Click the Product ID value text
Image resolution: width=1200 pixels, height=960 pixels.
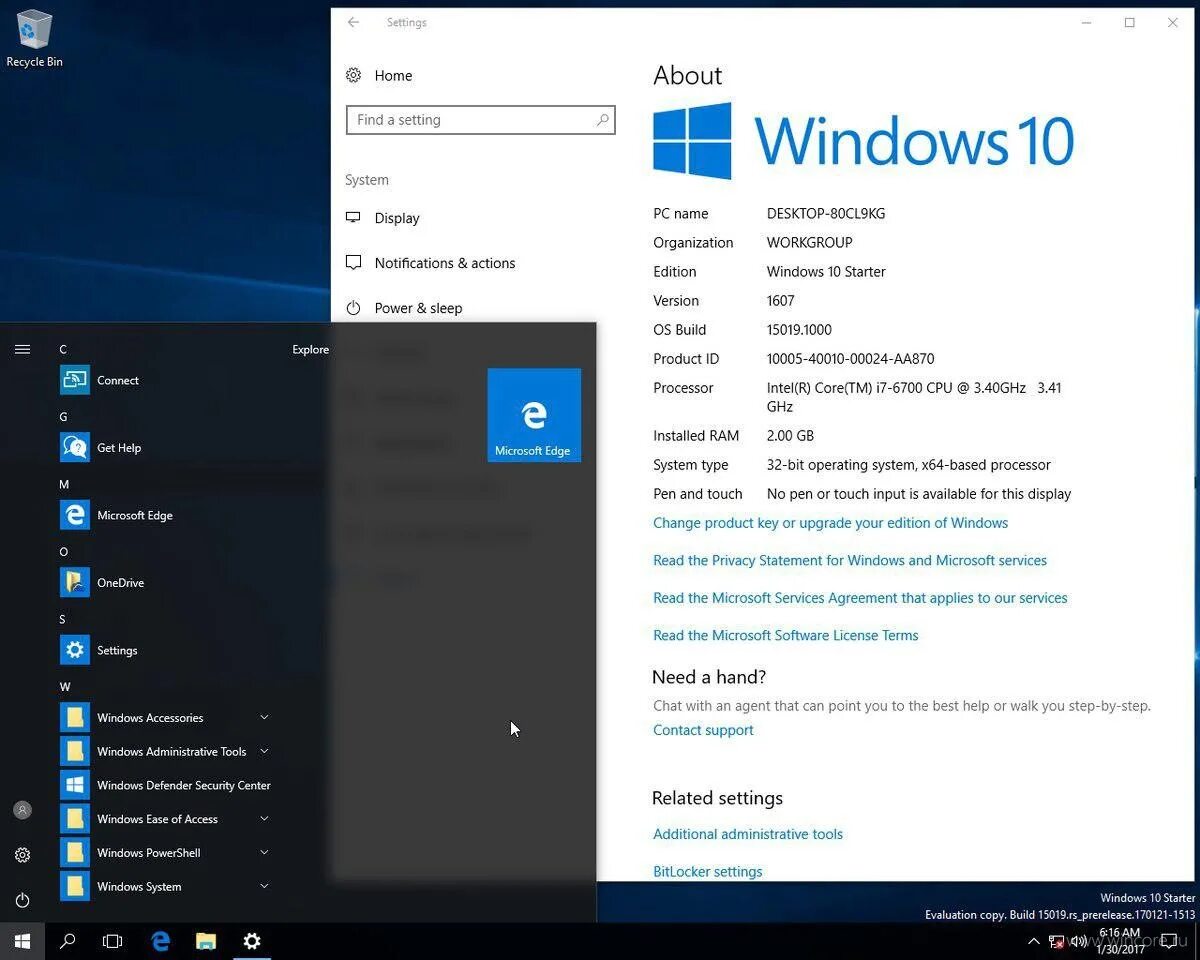[x=851, y=359]
